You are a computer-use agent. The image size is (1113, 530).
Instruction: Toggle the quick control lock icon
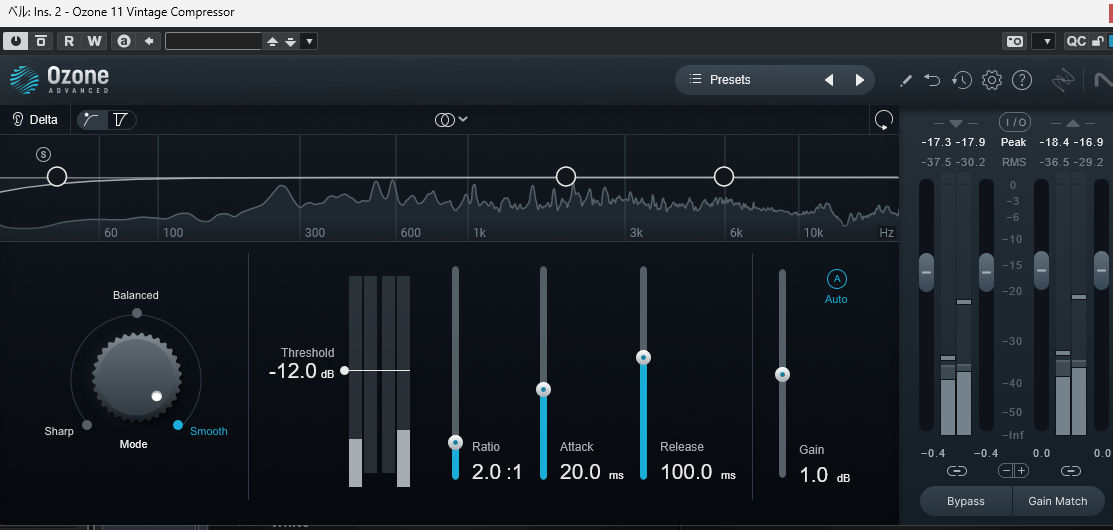coord(1097,41)
